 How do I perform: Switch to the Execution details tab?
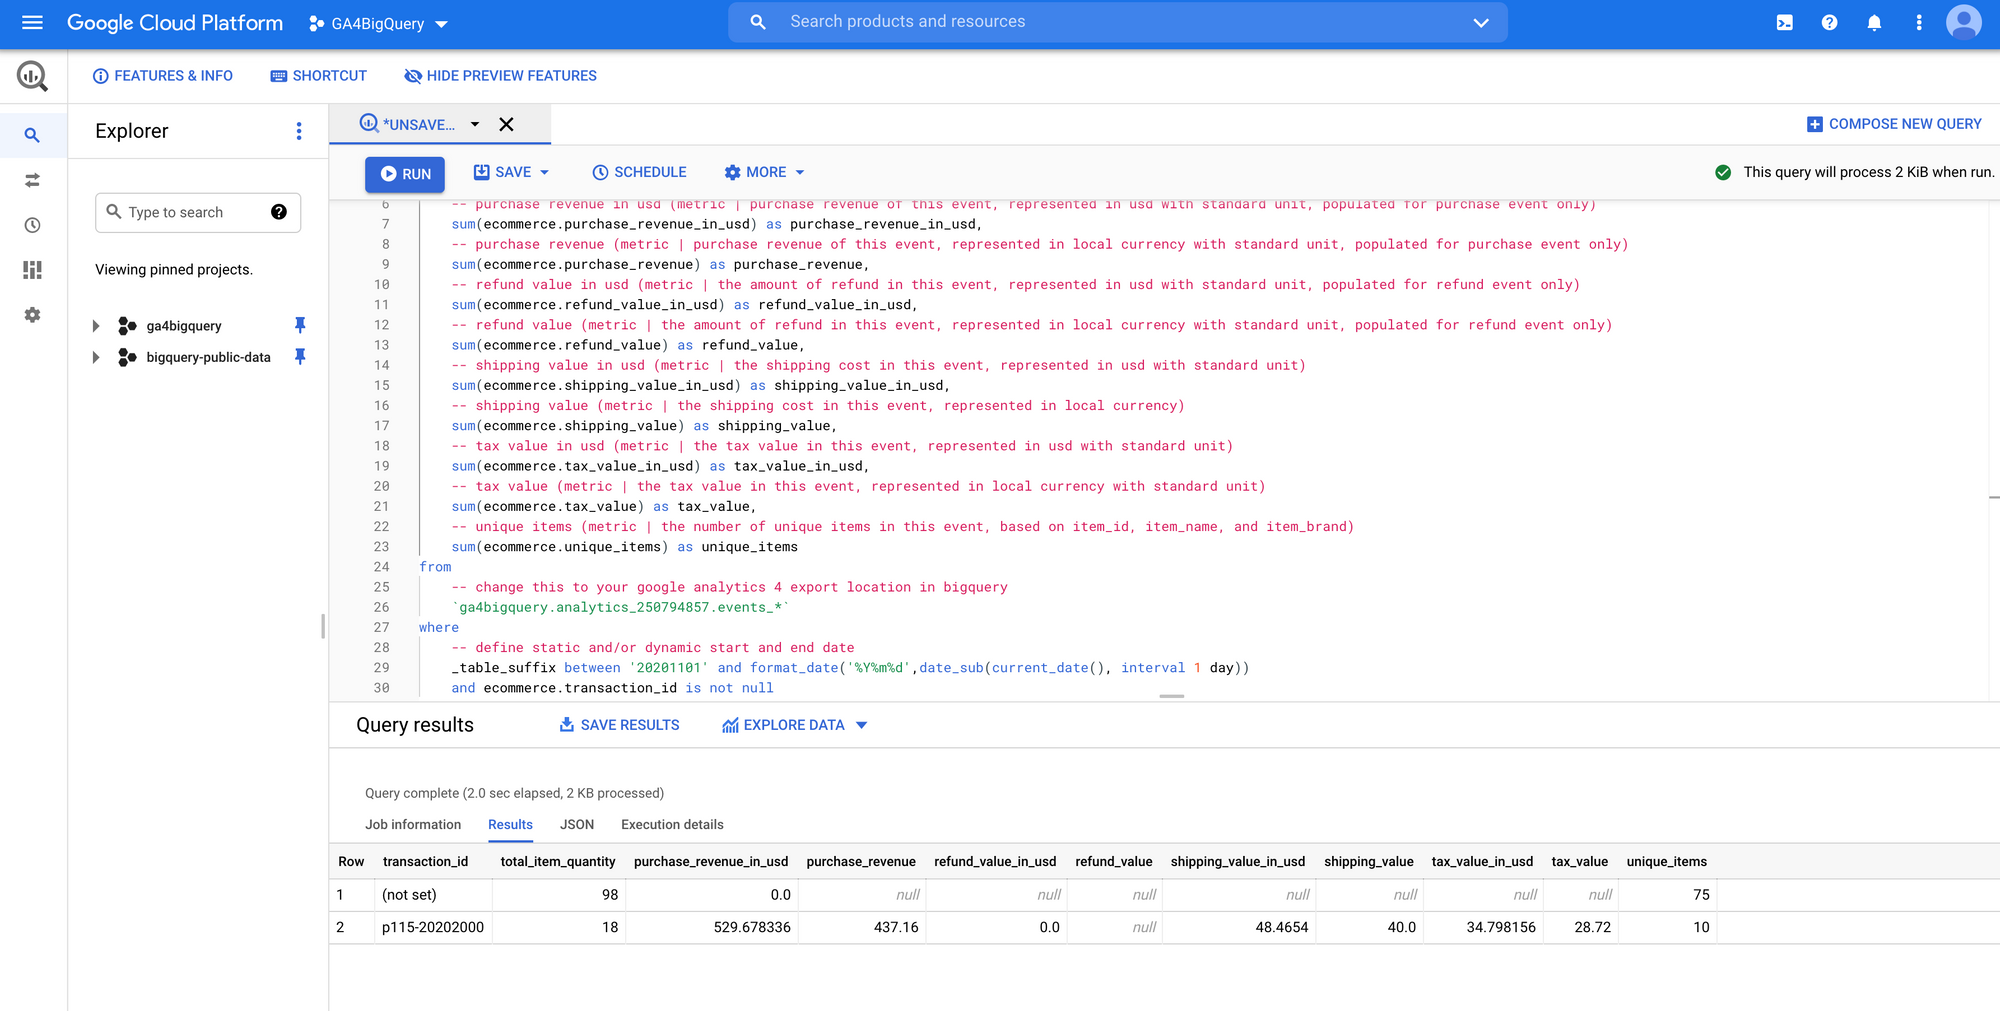(x=672, y=825)
